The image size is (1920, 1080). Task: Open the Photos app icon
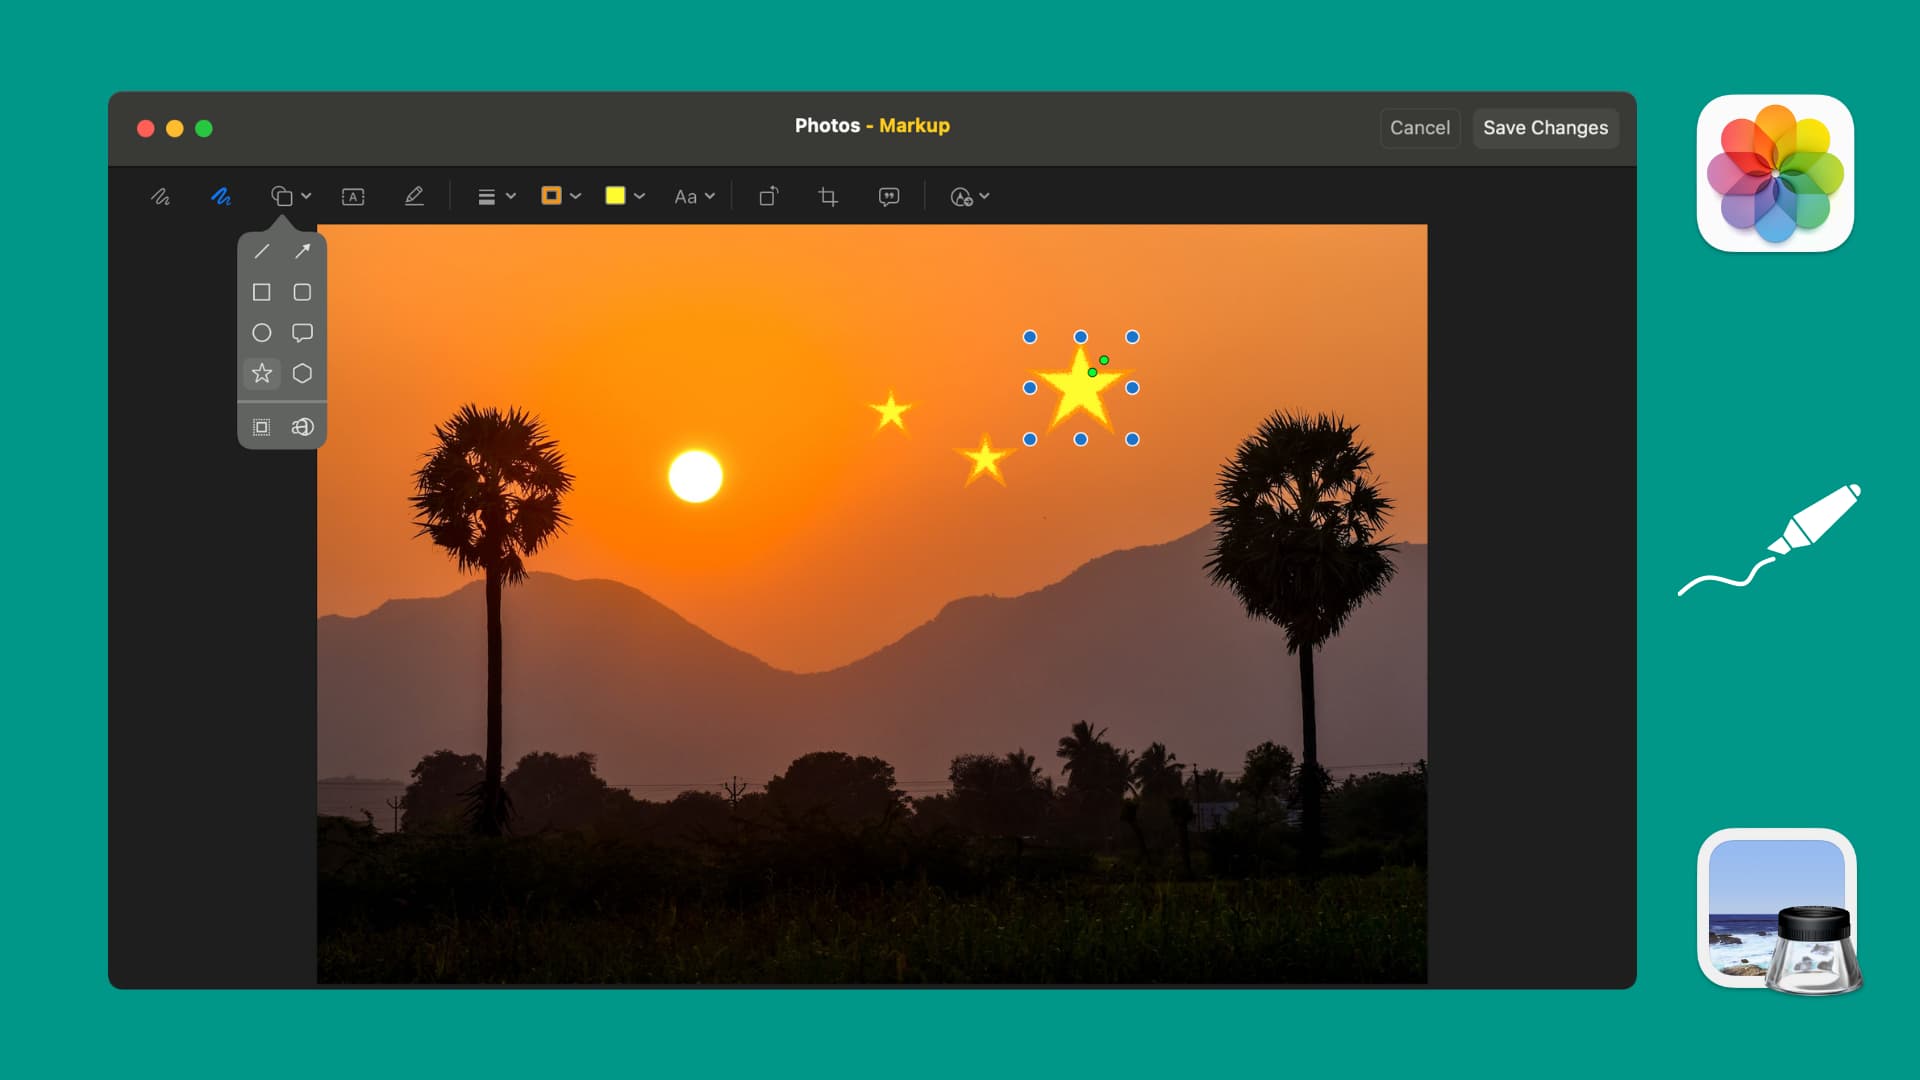click(1775, 173)
